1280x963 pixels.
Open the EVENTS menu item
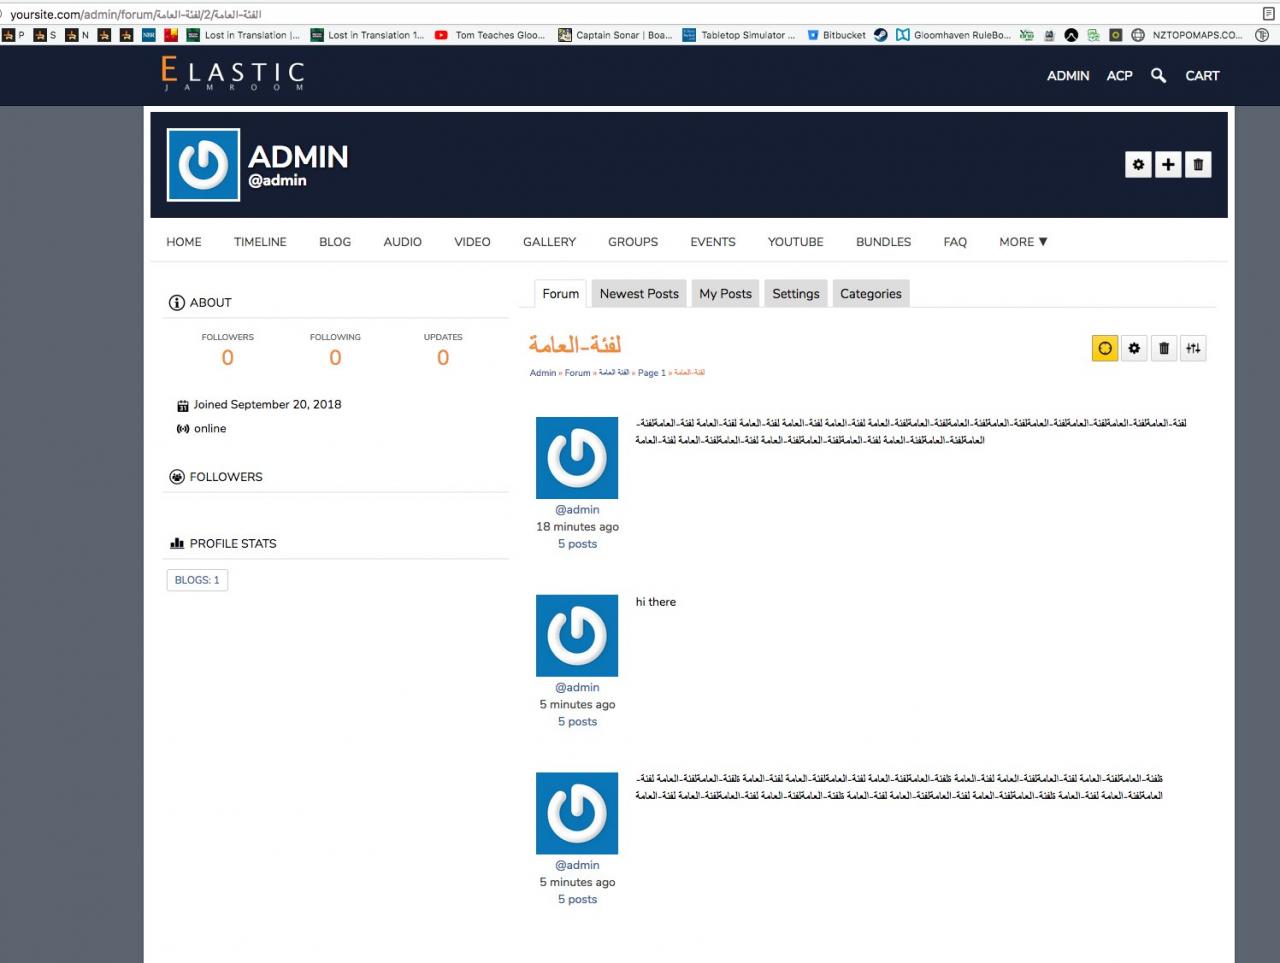713,242
